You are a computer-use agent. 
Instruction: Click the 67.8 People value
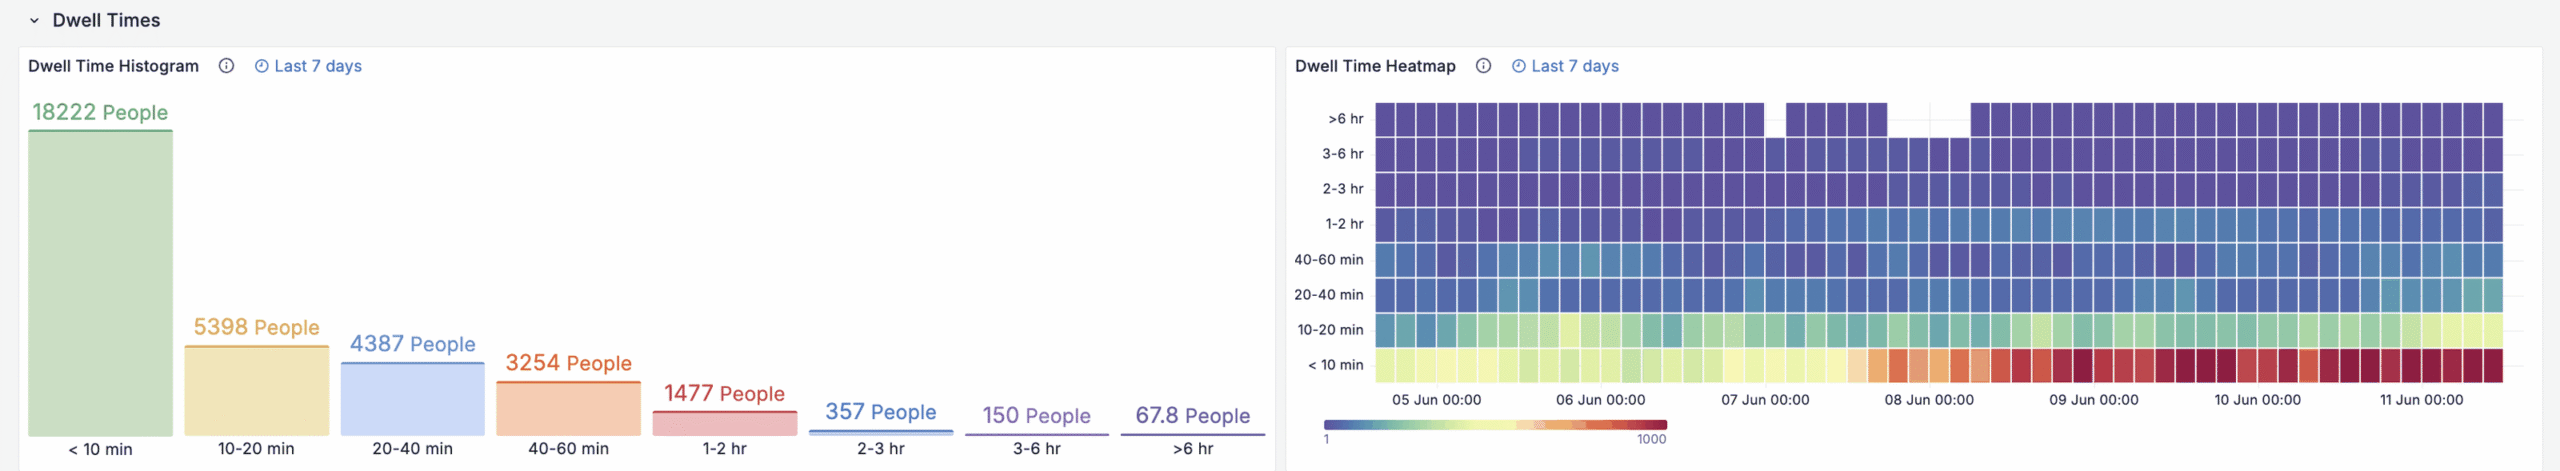(1192, 415)
